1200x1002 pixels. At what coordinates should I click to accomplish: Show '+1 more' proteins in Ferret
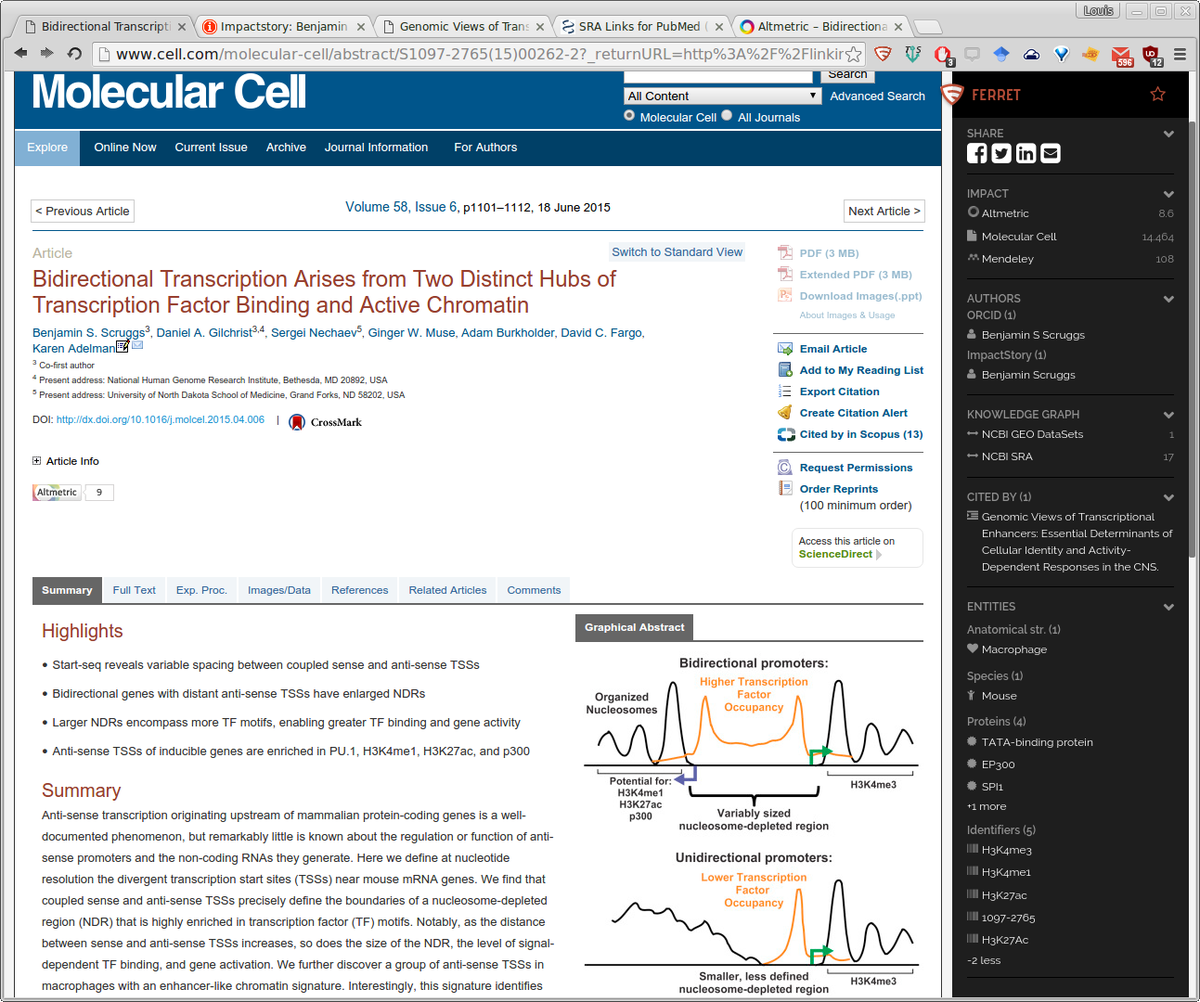(x=986, y=806)
